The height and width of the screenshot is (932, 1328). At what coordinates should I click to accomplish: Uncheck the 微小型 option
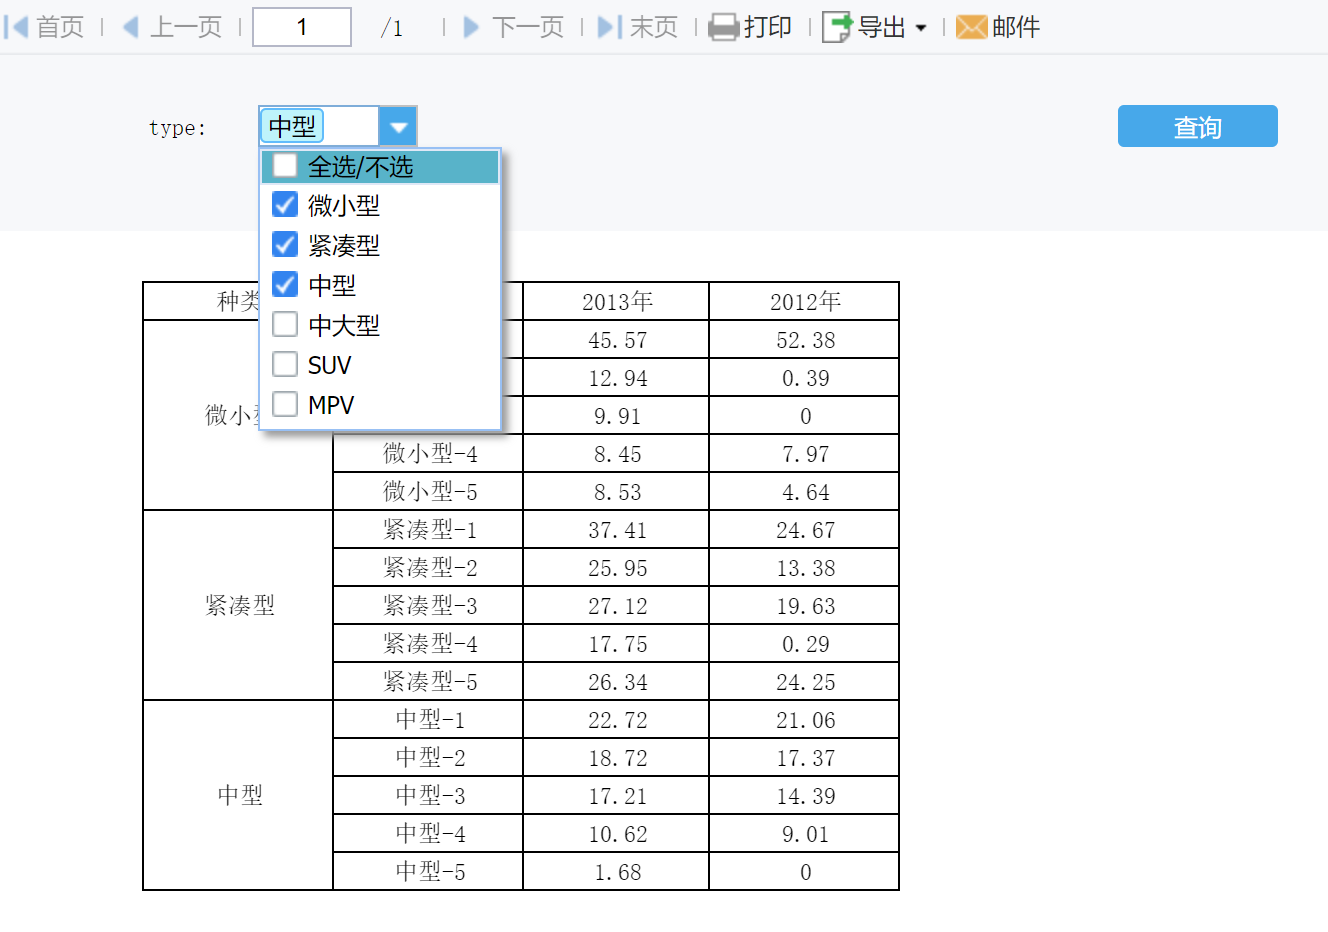pyautogui.click(x=285, y=205)
